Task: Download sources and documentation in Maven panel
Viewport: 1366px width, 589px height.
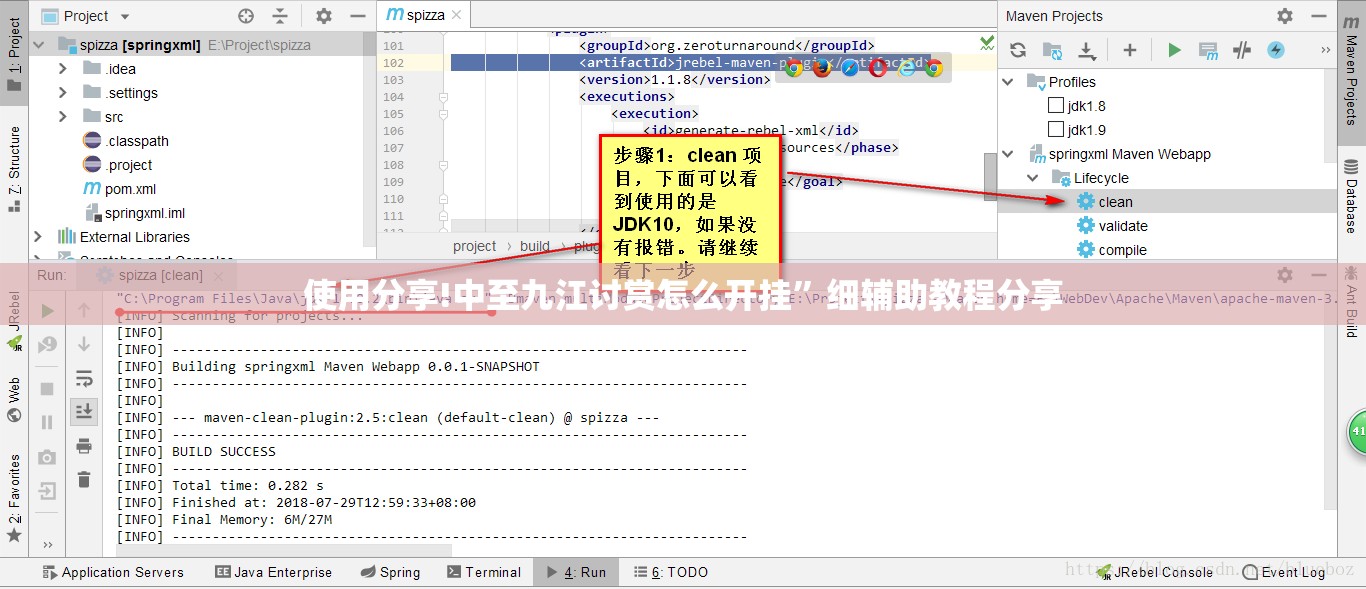Action: pos(1086,50)
